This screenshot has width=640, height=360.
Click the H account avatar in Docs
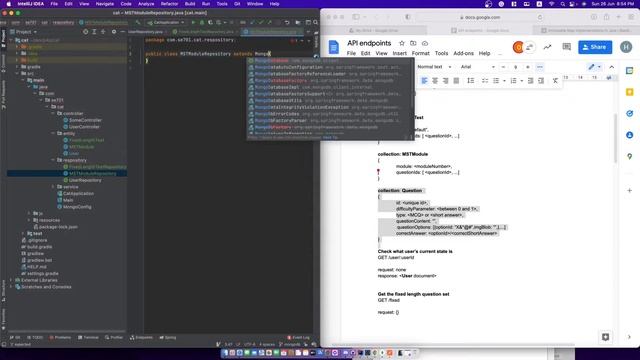626,47
